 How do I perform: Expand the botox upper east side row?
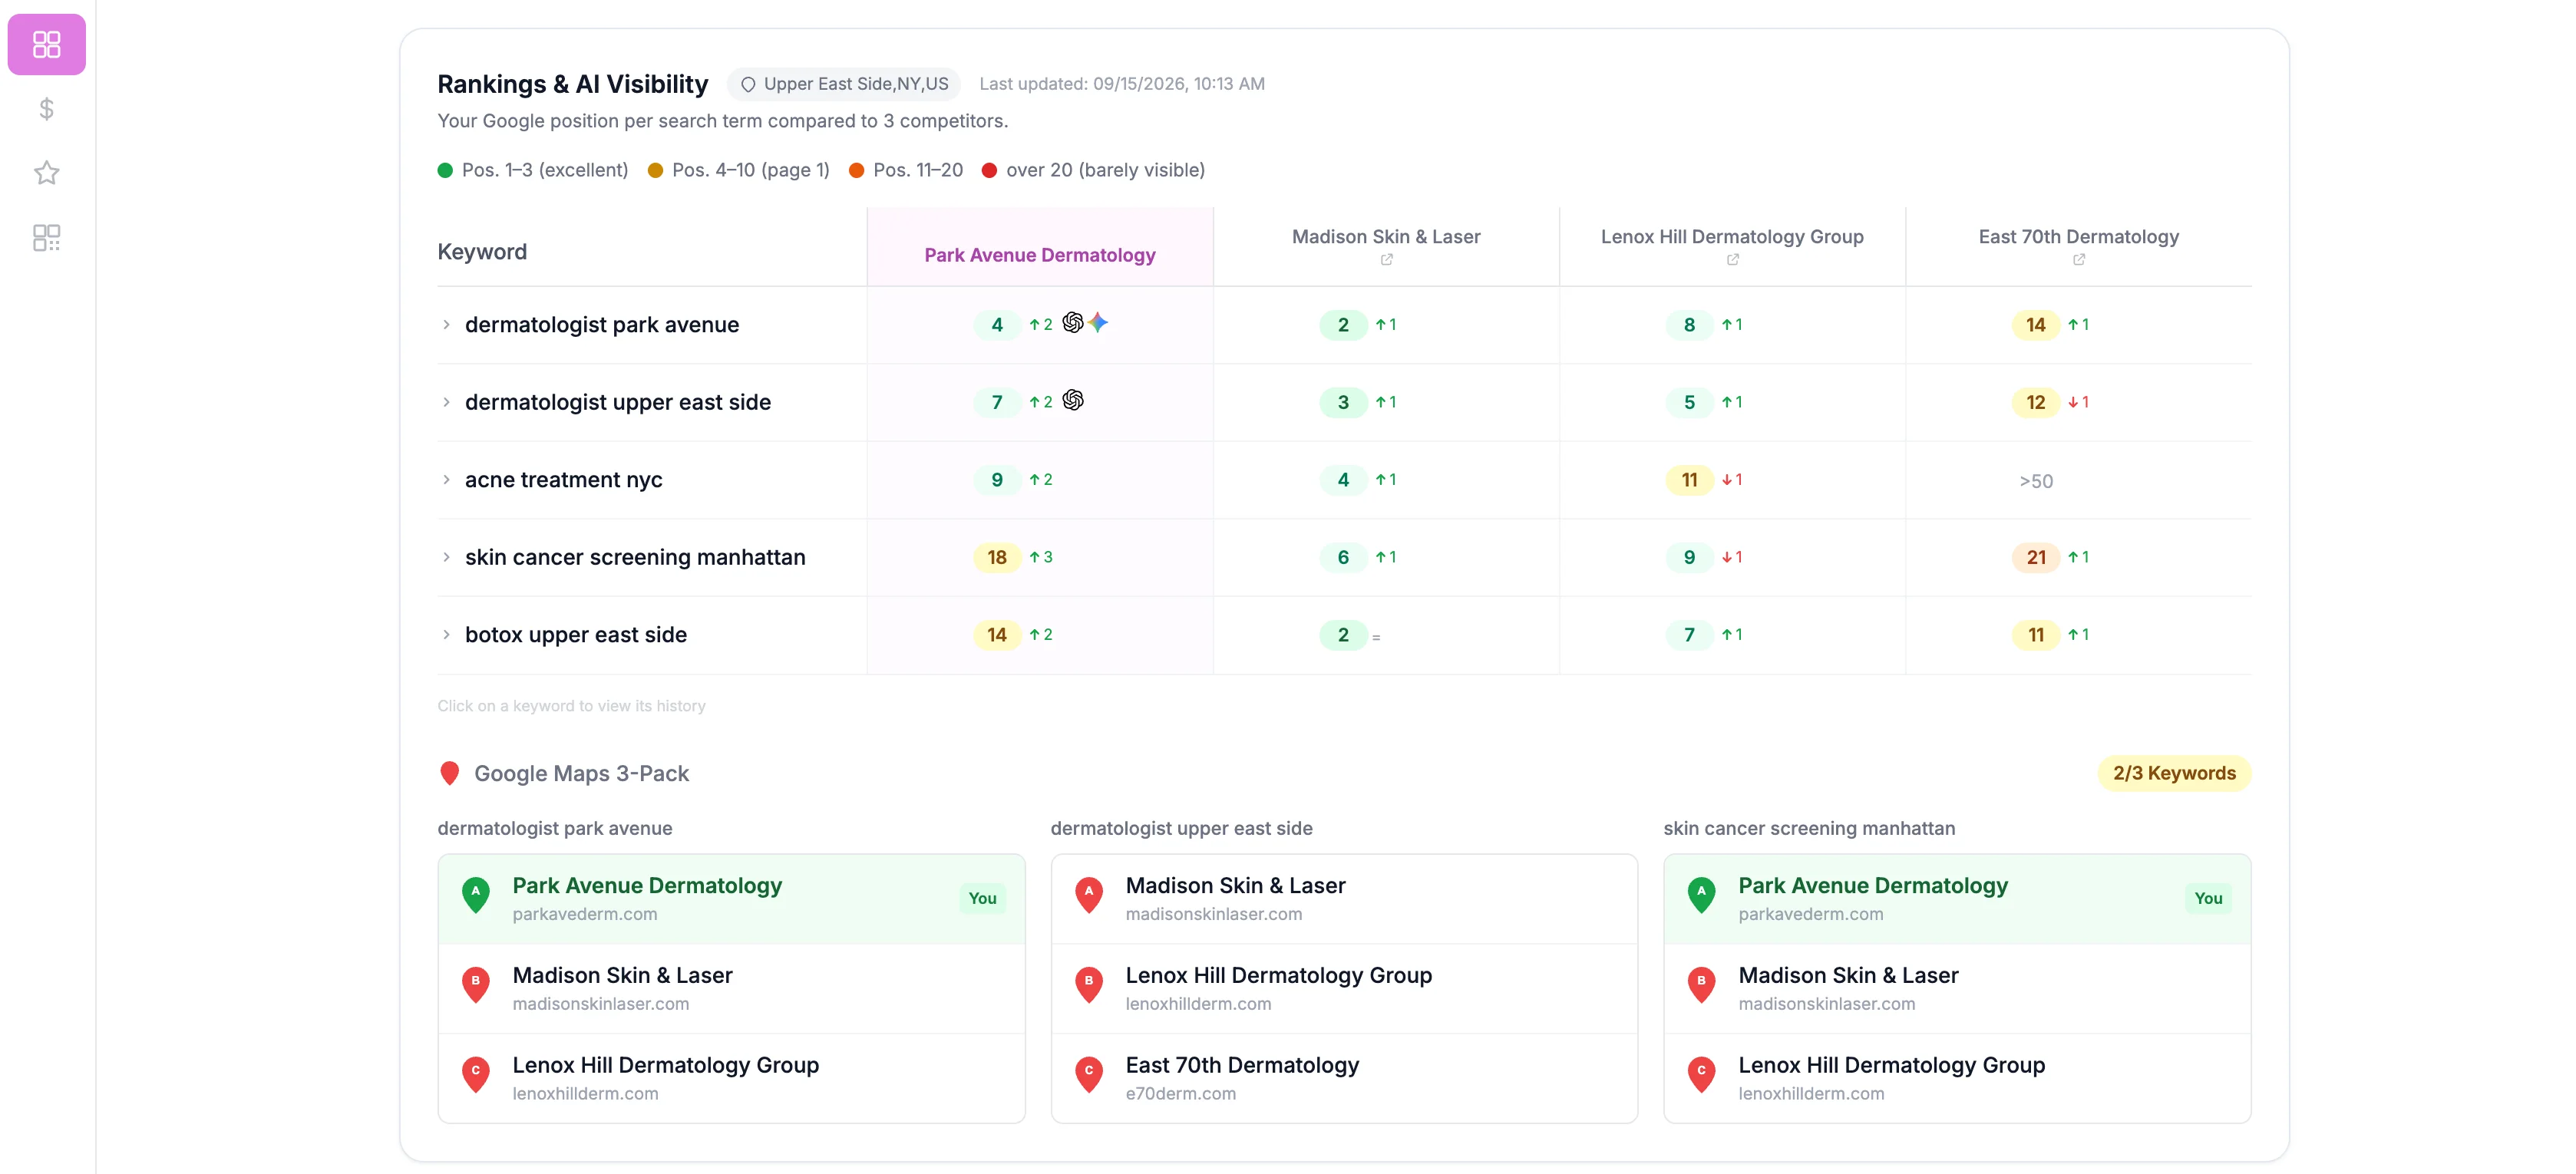(x=446, y=635)
